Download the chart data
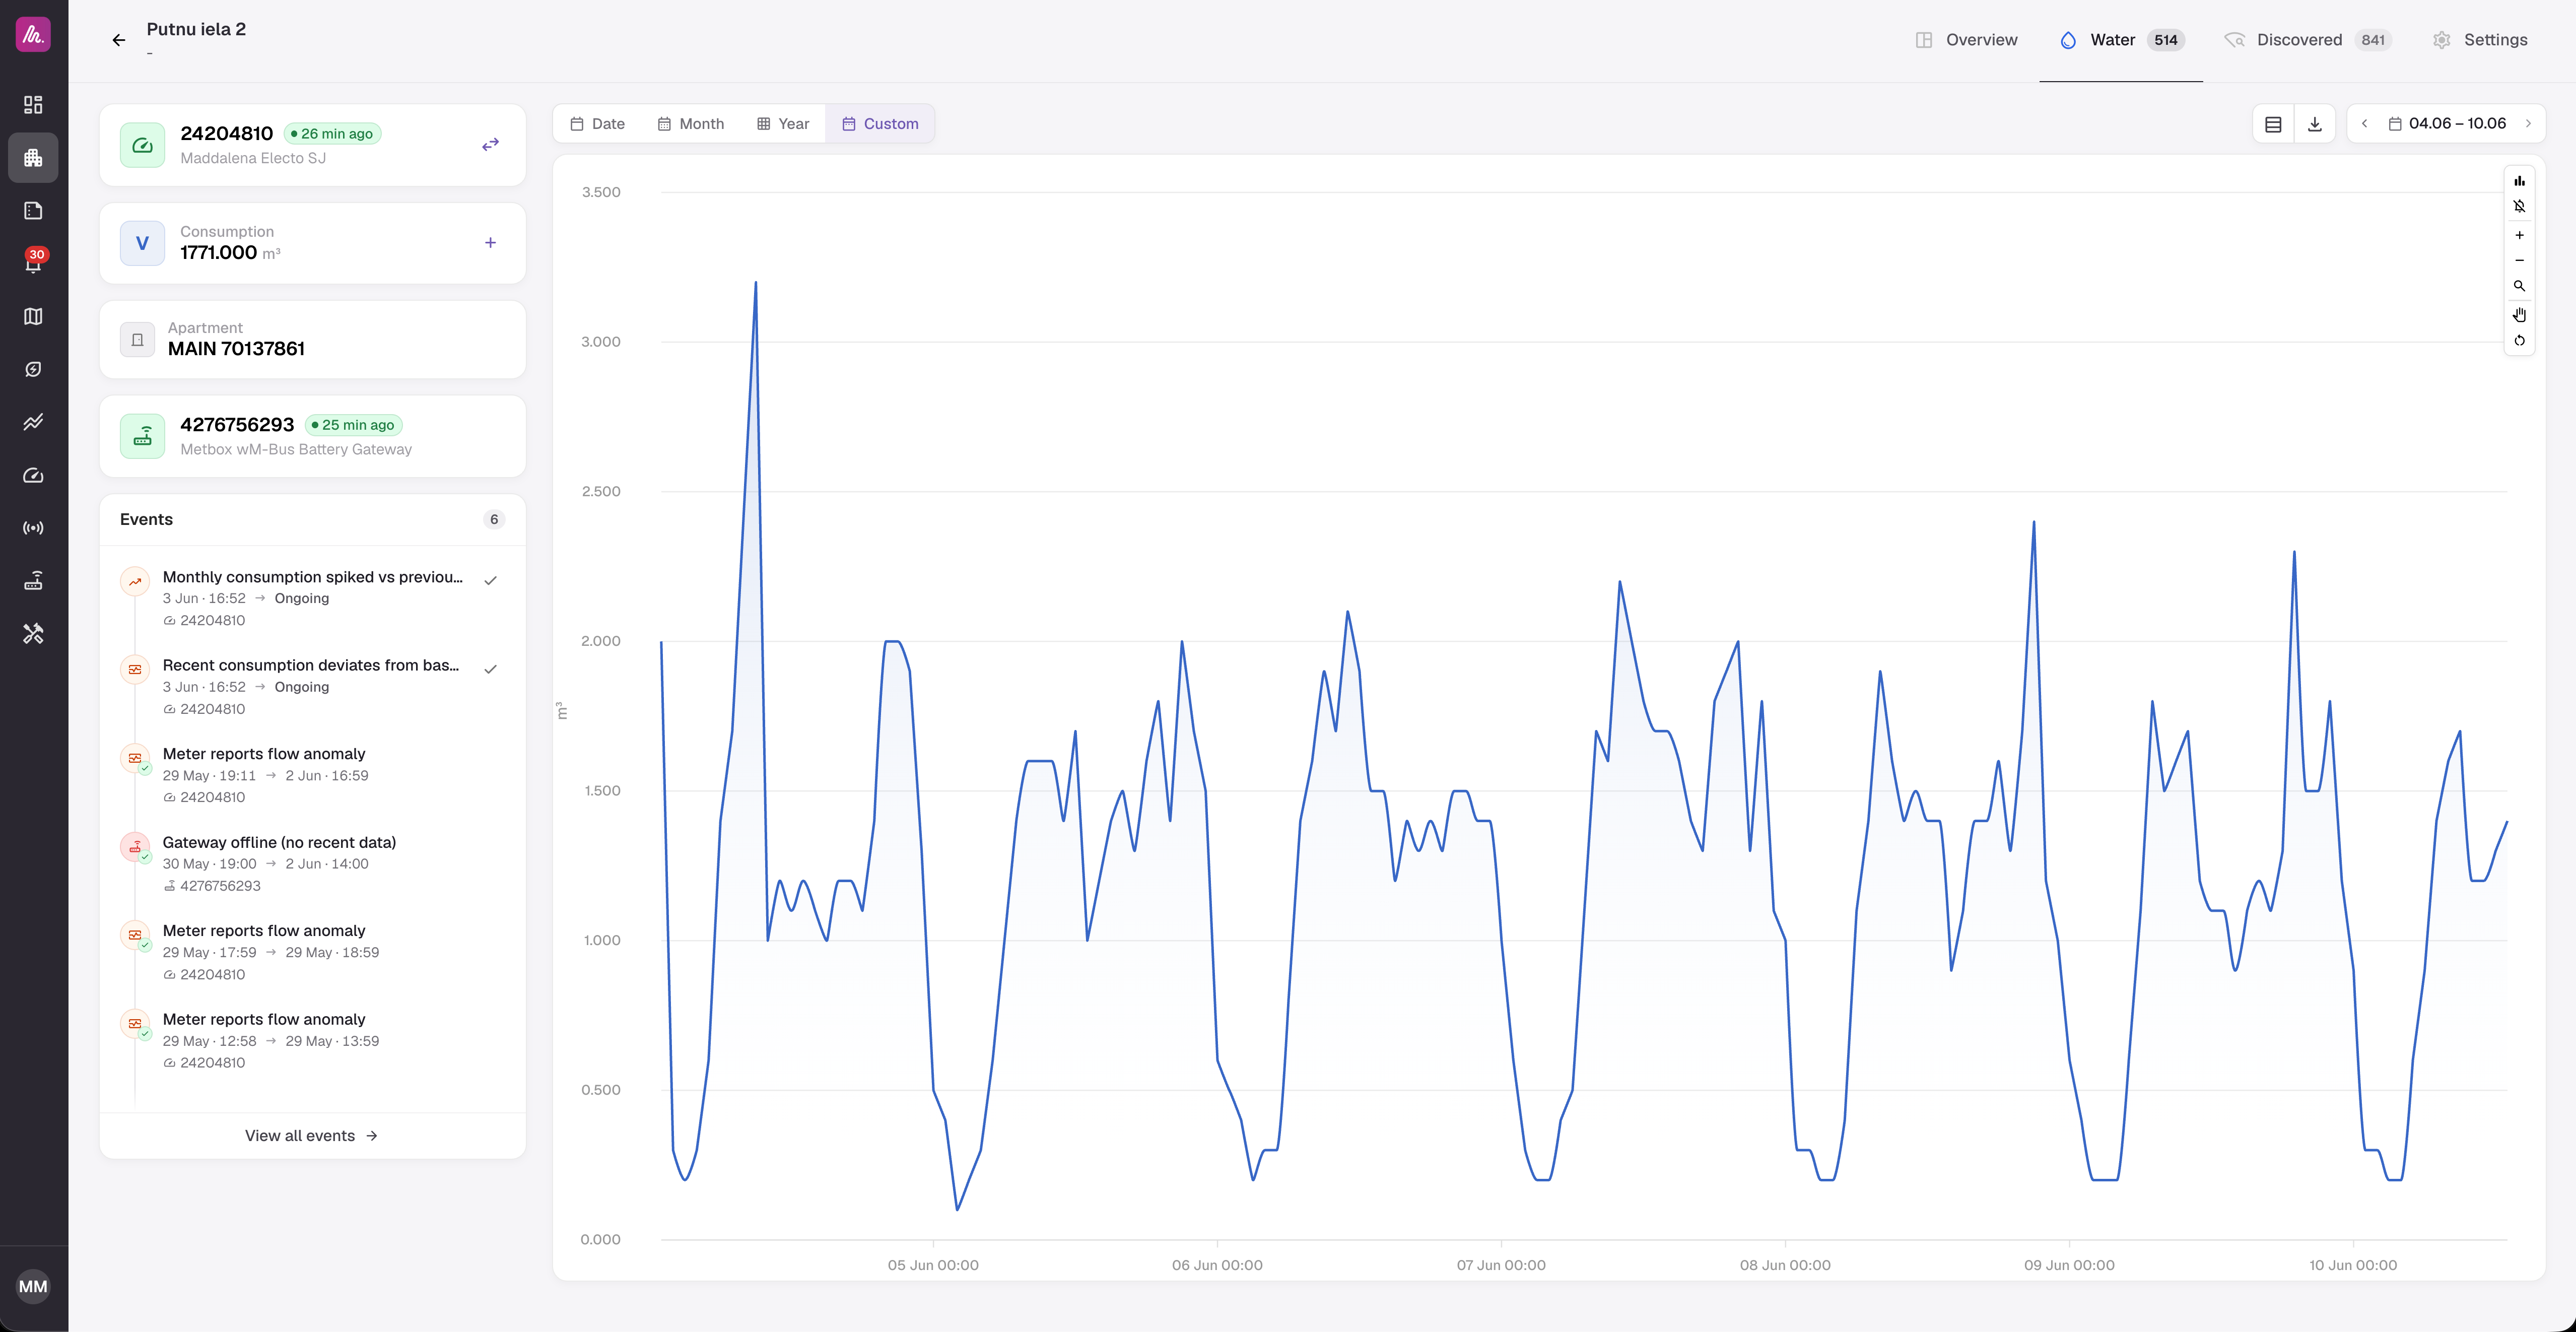This screenshot has width=2576, height=1332. 2314,124
